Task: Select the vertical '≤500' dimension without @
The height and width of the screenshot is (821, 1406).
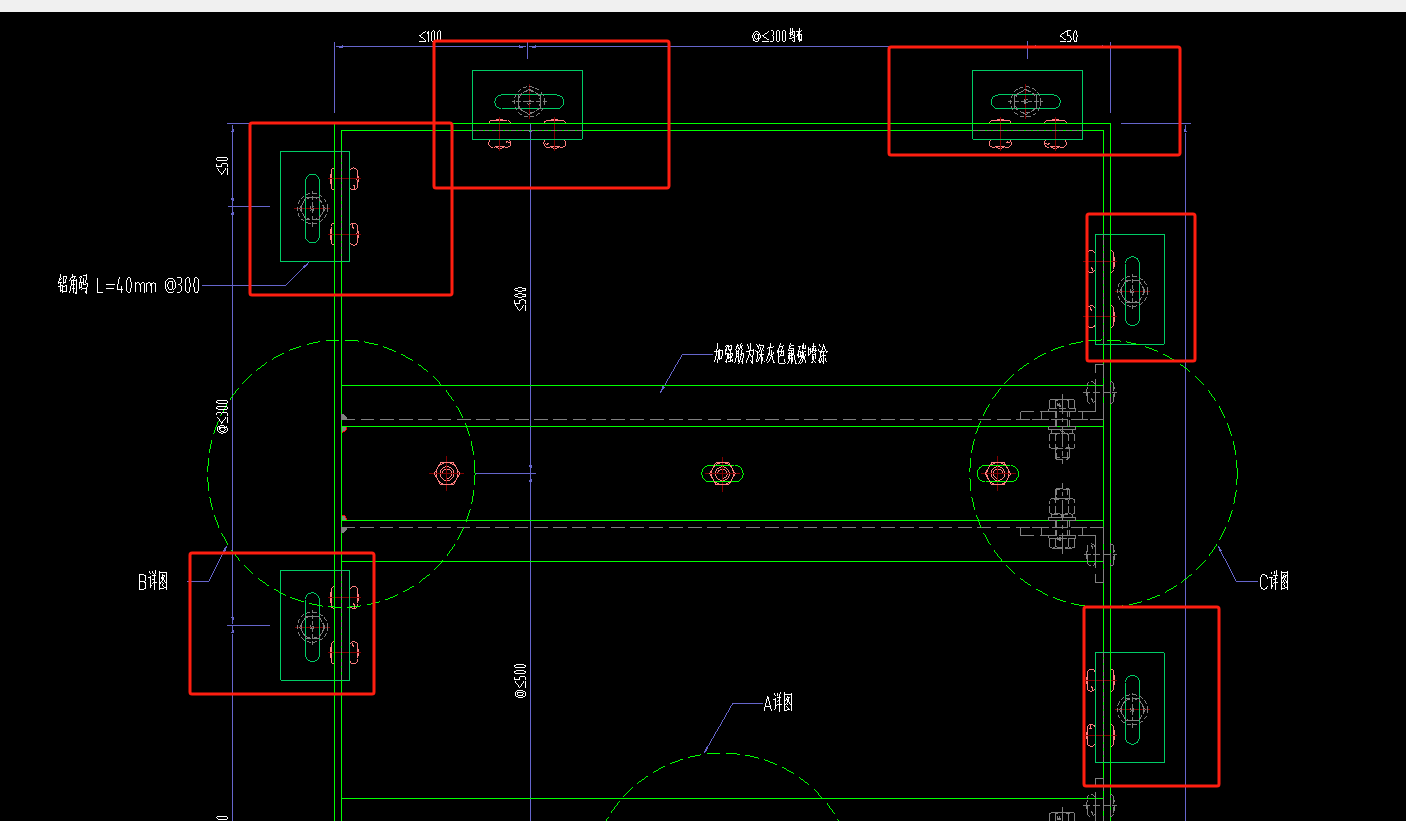Action: [x=520, y=299]
